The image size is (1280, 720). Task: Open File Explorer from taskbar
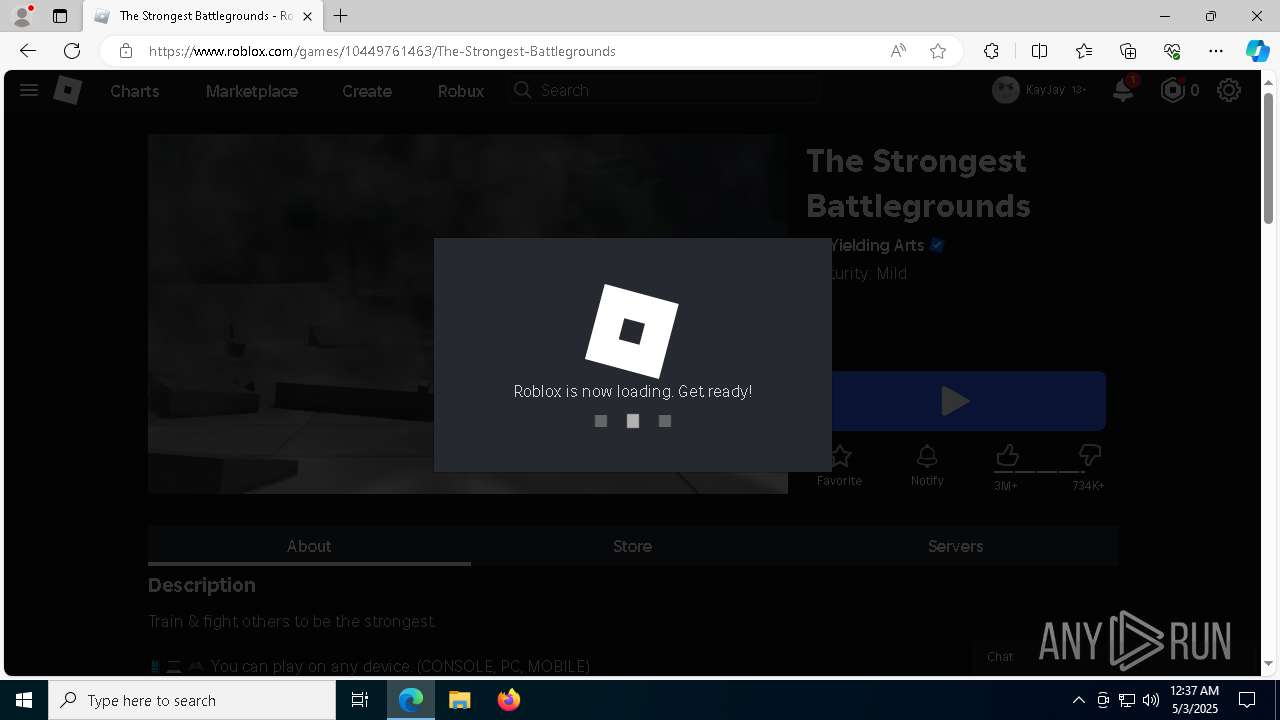459,700
